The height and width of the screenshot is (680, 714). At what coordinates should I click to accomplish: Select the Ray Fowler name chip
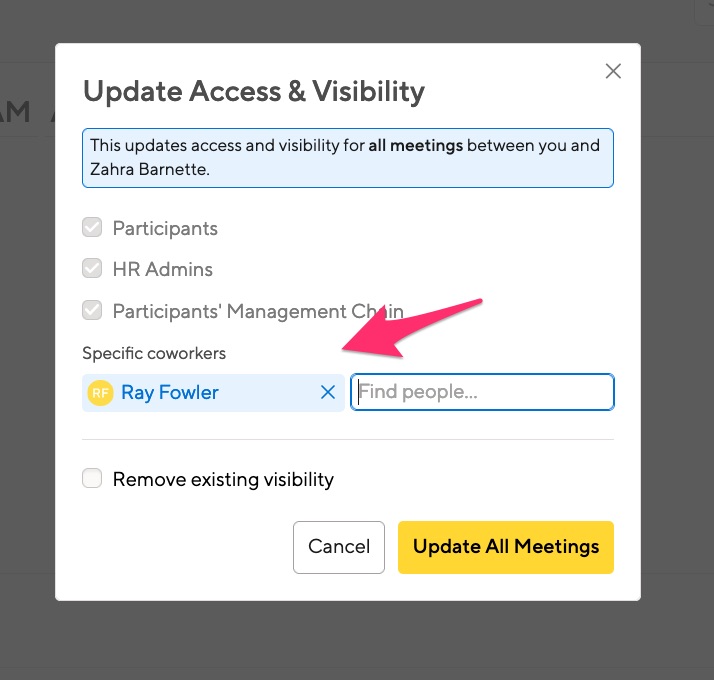[x=213, y=393]
